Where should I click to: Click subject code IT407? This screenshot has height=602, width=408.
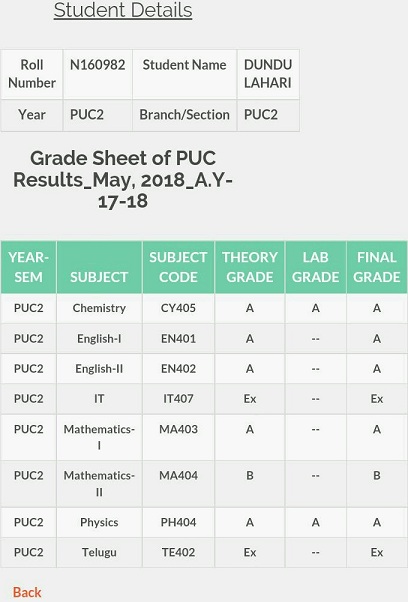point(178,399)
